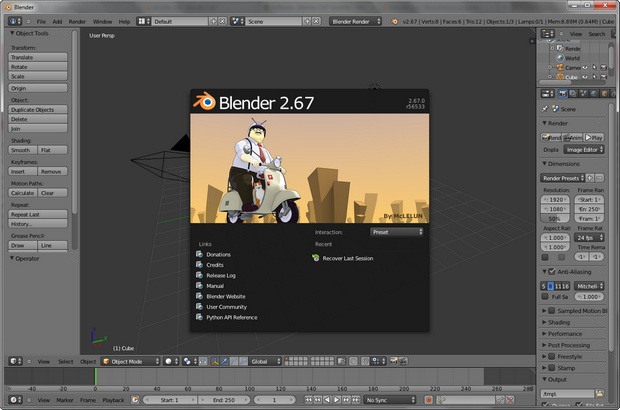Image resolution: width=620 pixels, height=410 pixels.
Task: Add a new scene with plus icon
Action: click(x=307, y=21)
